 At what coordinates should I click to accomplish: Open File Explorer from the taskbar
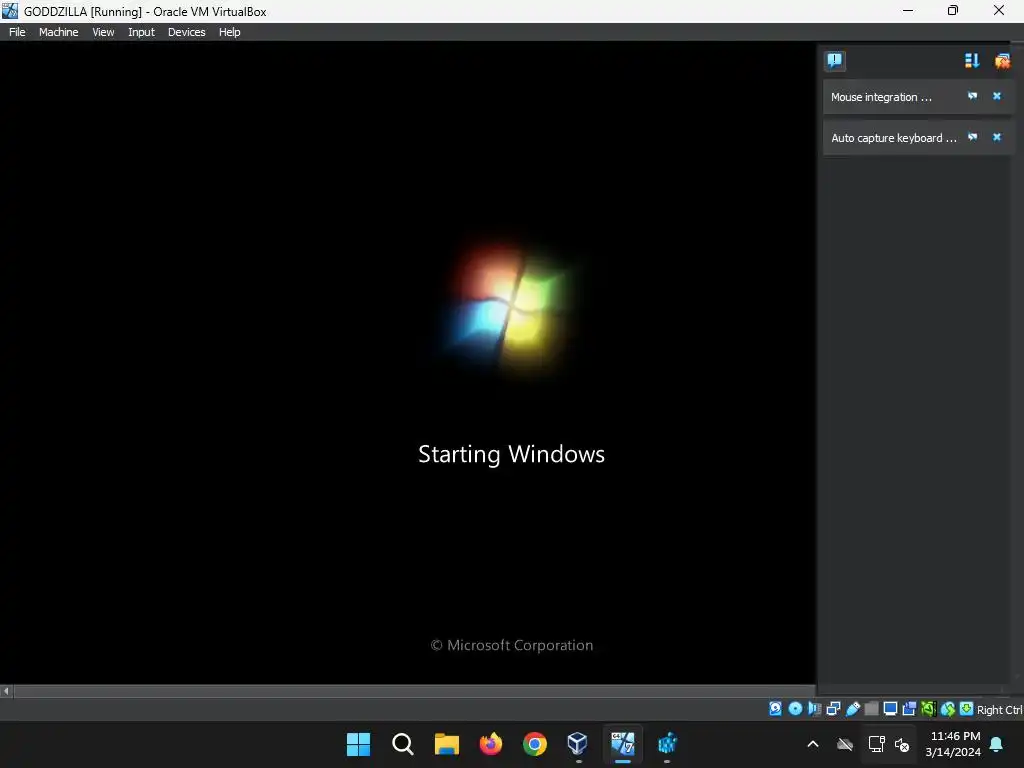[447, 744]
